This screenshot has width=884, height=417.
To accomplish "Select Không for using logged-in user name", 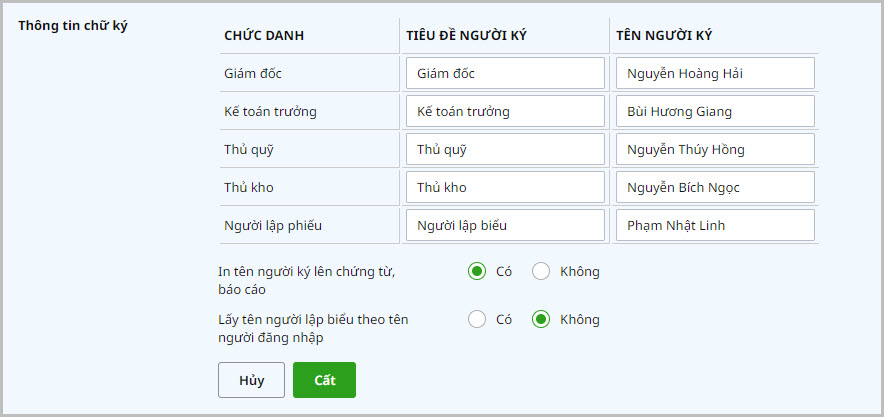I will click(541, 320).
